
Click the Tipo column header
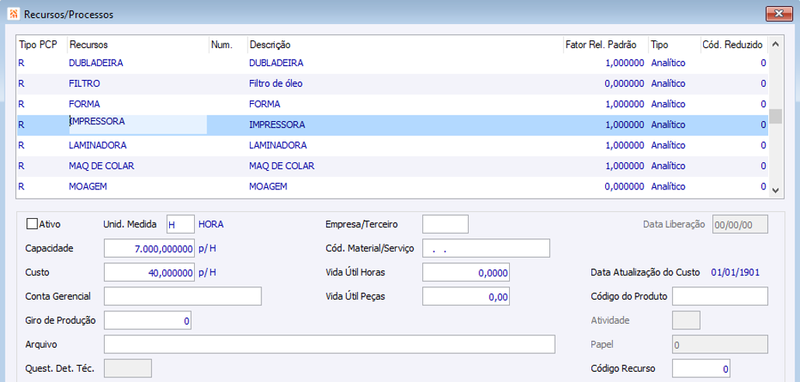coord(674,45)
